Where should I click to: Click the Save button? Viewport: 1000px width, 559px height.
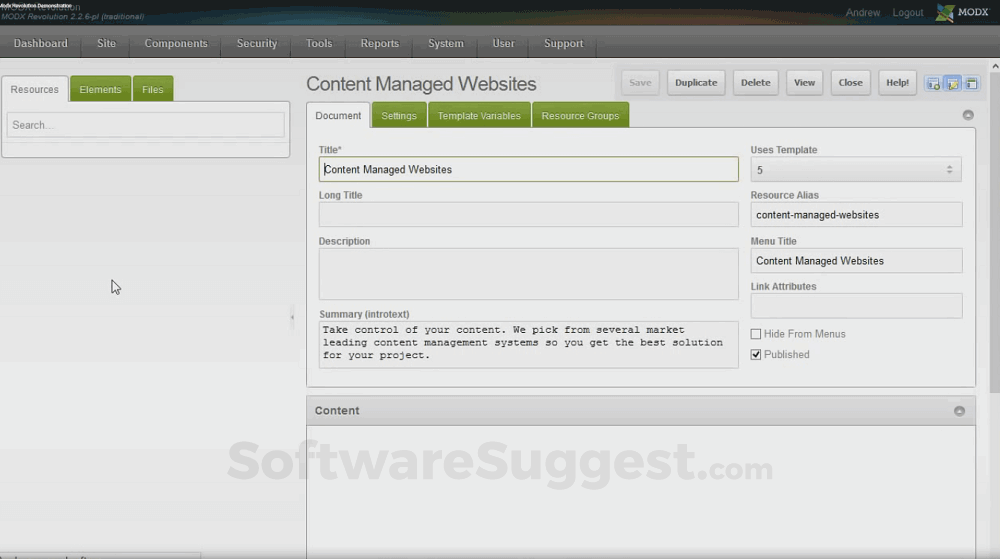(x=640, y=83)
